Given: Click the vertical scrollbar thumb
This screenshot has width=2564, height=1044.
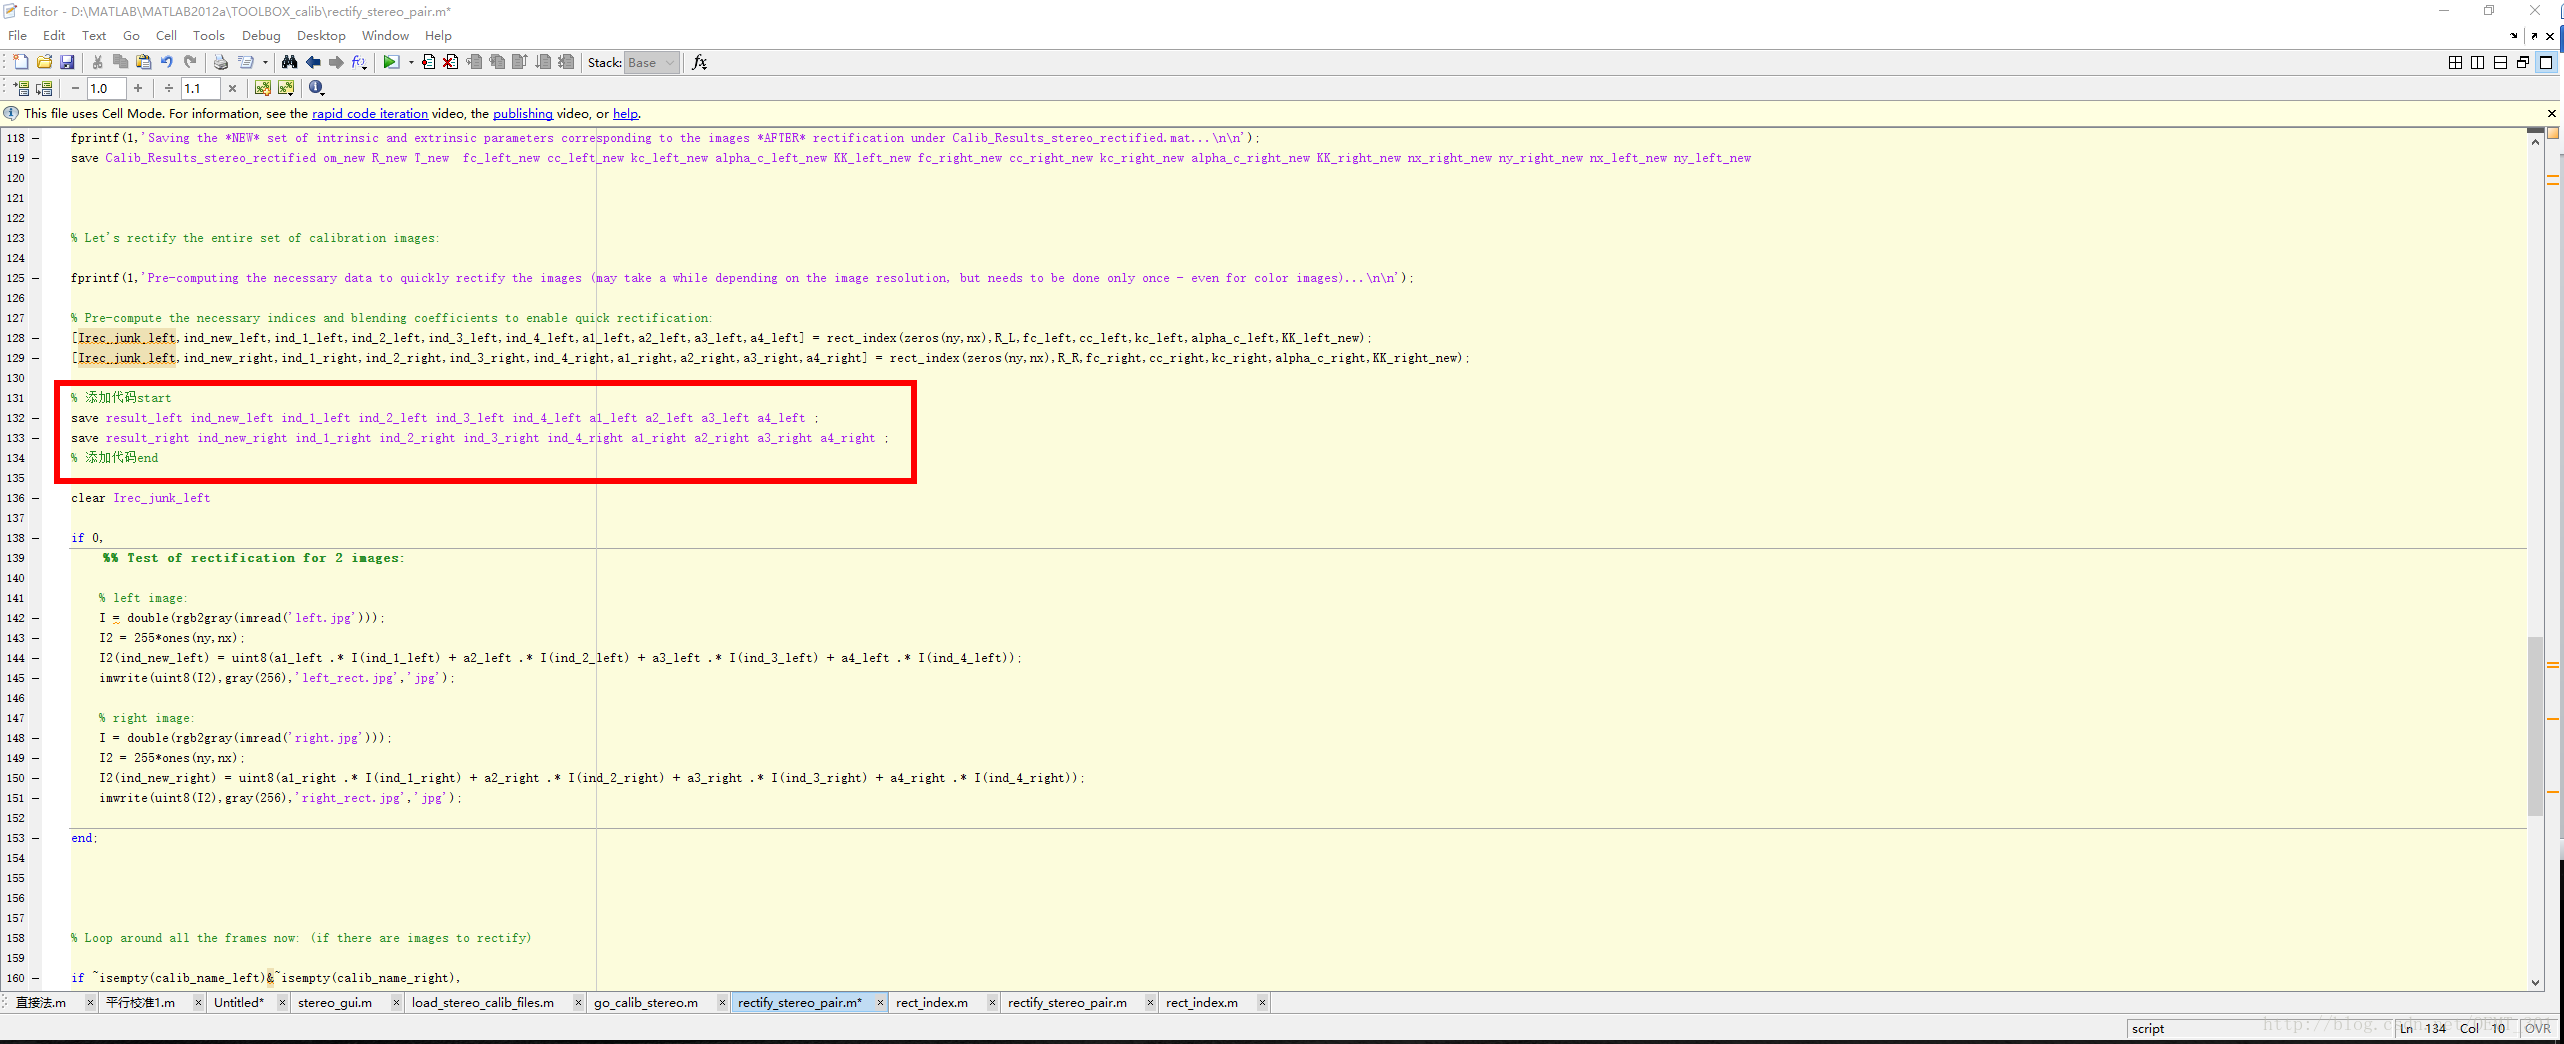Looking at the screenshot, I should 2535,725.
